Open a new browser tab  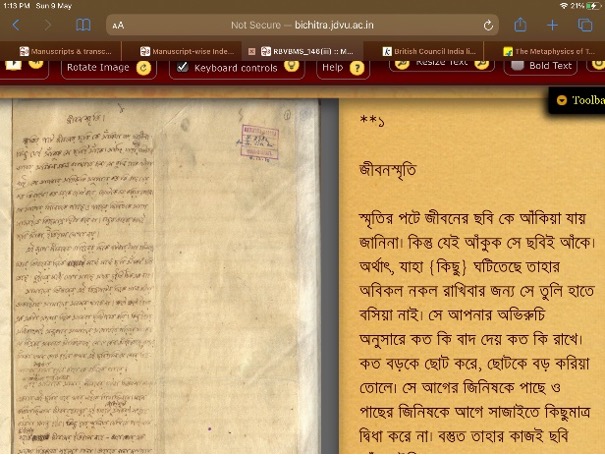(552, 24)
